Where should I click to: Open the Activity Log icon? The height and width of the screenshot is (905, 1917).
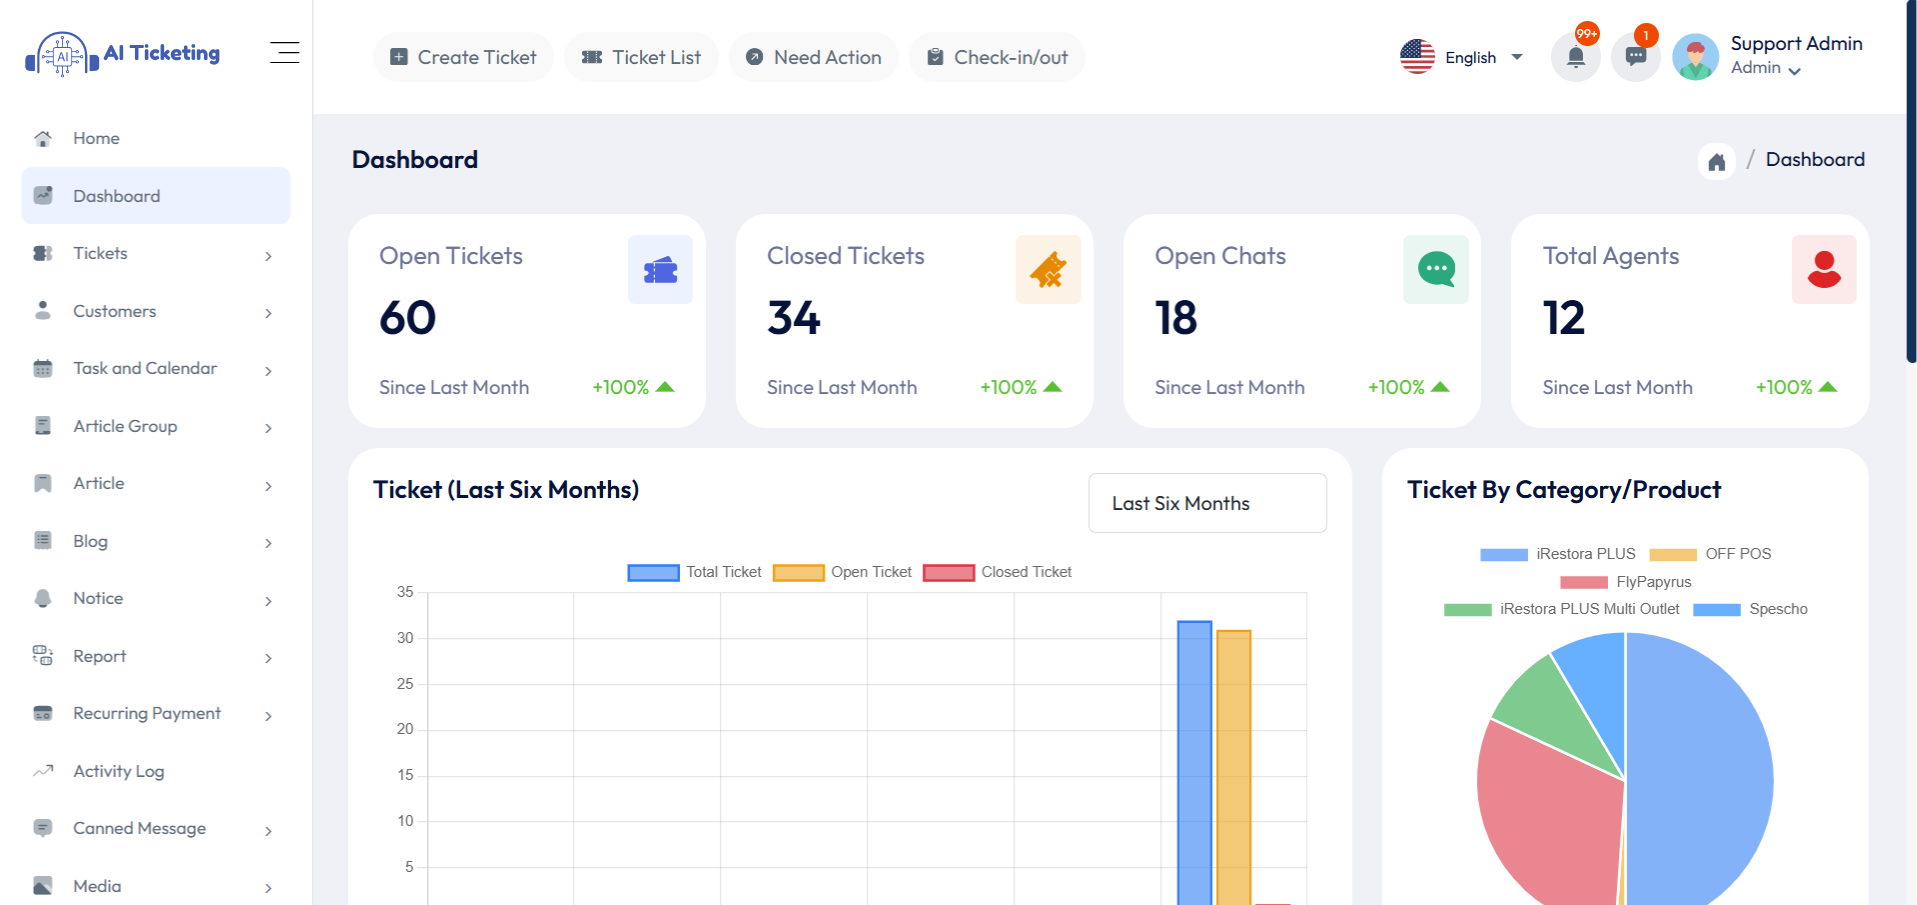tap(43, 770)
